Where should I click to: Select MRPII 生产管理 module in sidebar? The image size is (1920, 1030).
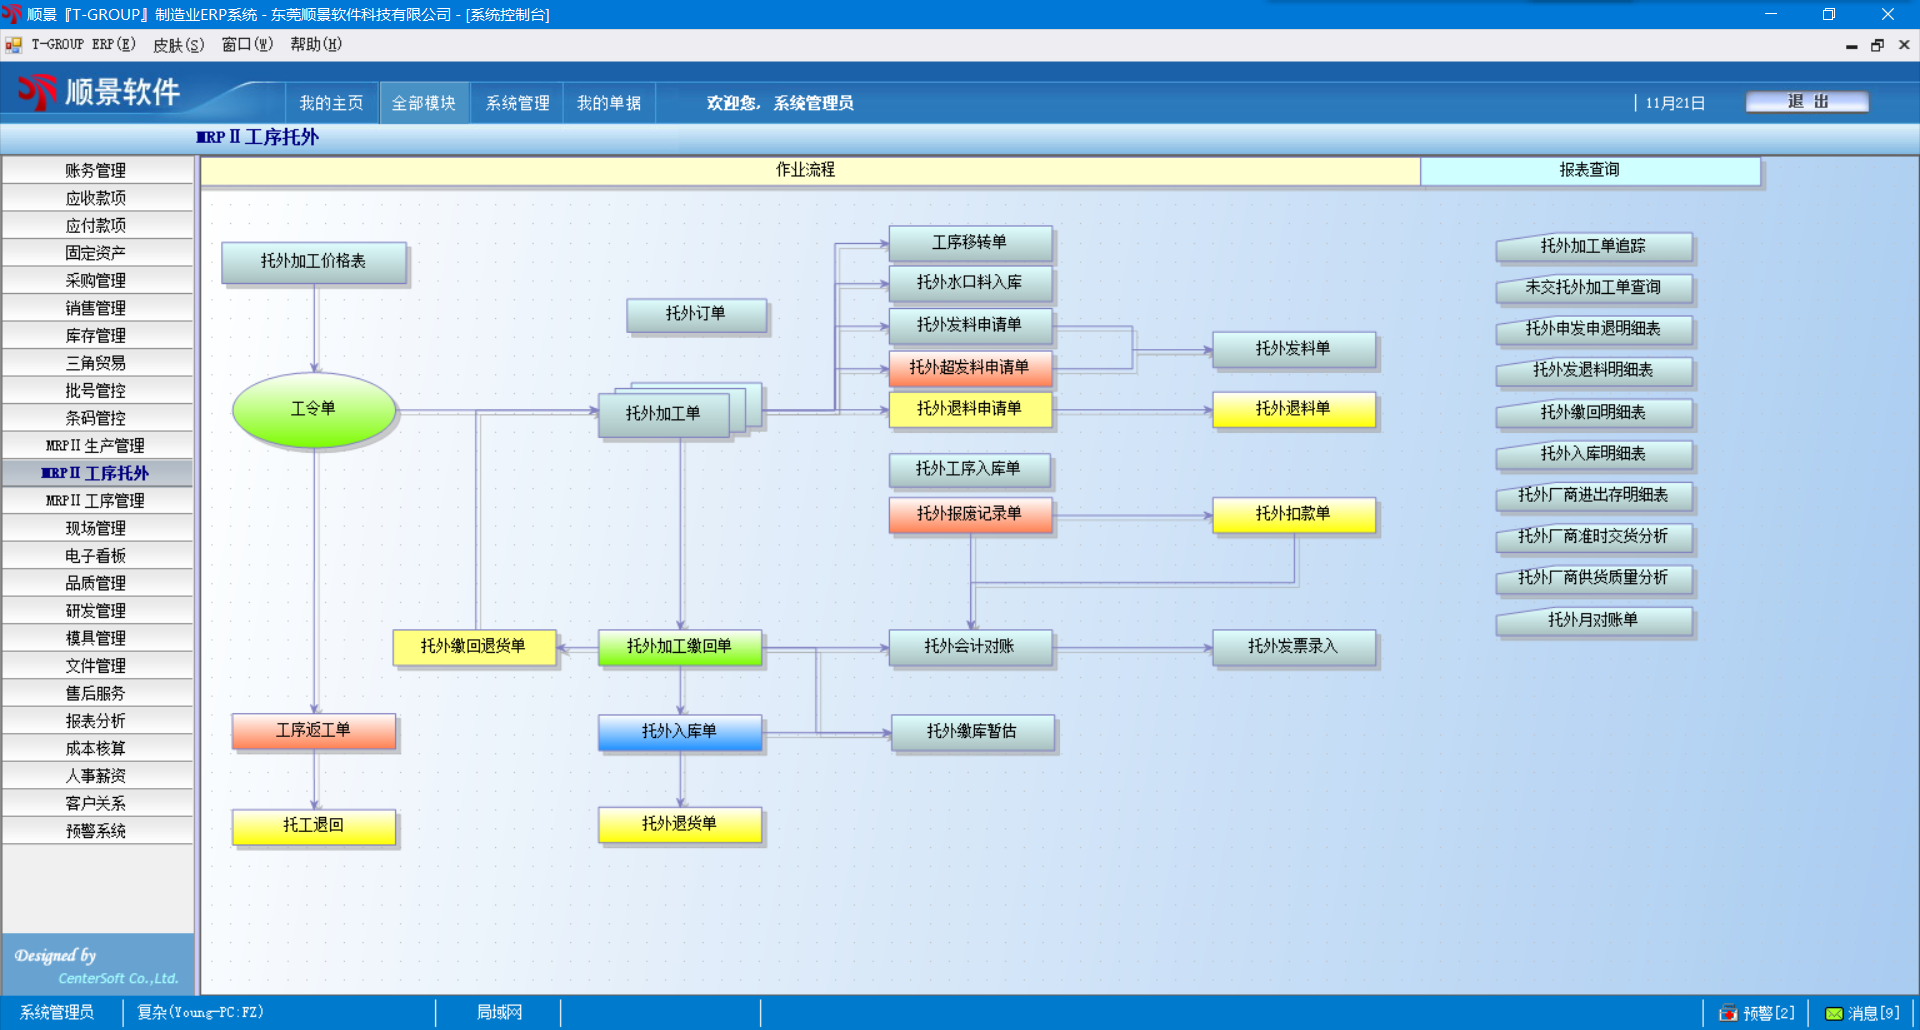click(96, 446)
